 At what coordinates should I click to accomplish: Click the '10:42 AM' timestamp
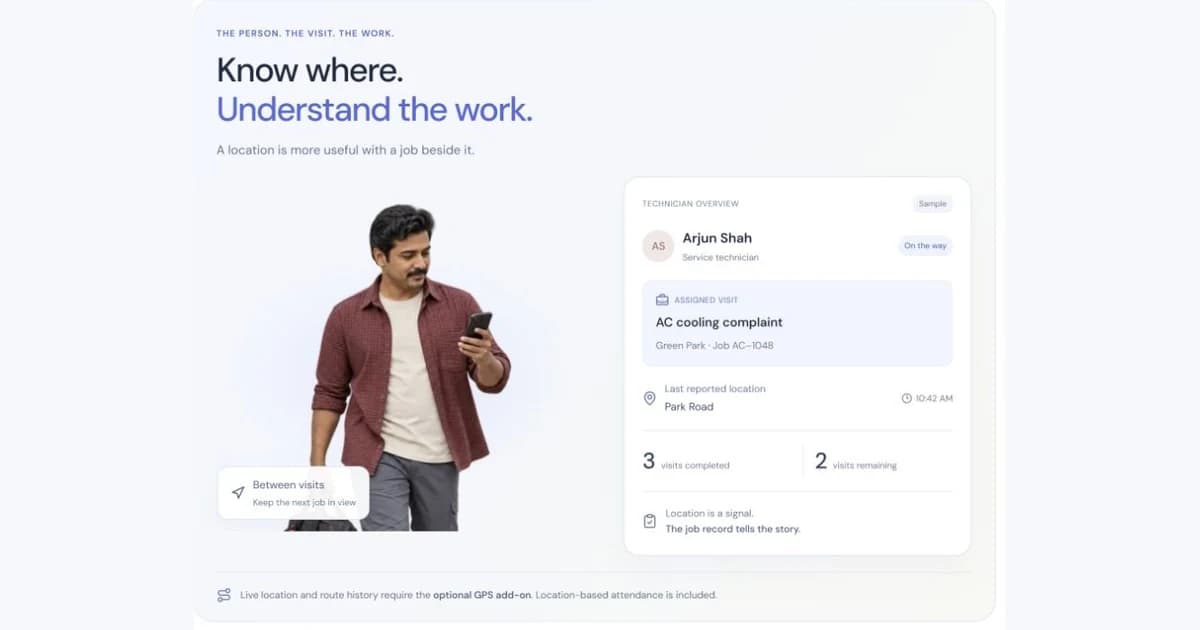934,398
